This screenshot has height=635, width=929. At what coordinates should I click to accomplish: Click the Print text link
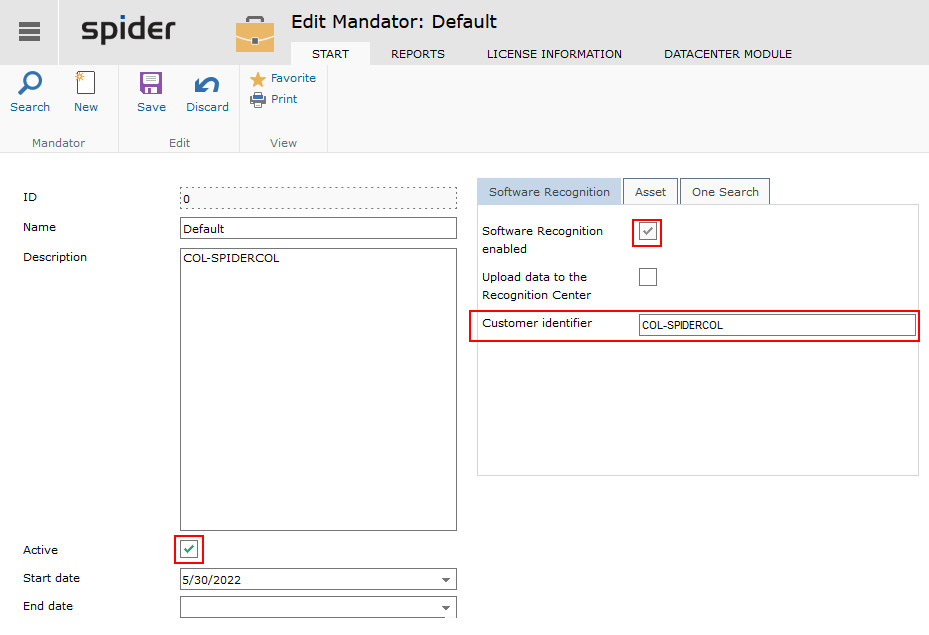click(284, 99)
